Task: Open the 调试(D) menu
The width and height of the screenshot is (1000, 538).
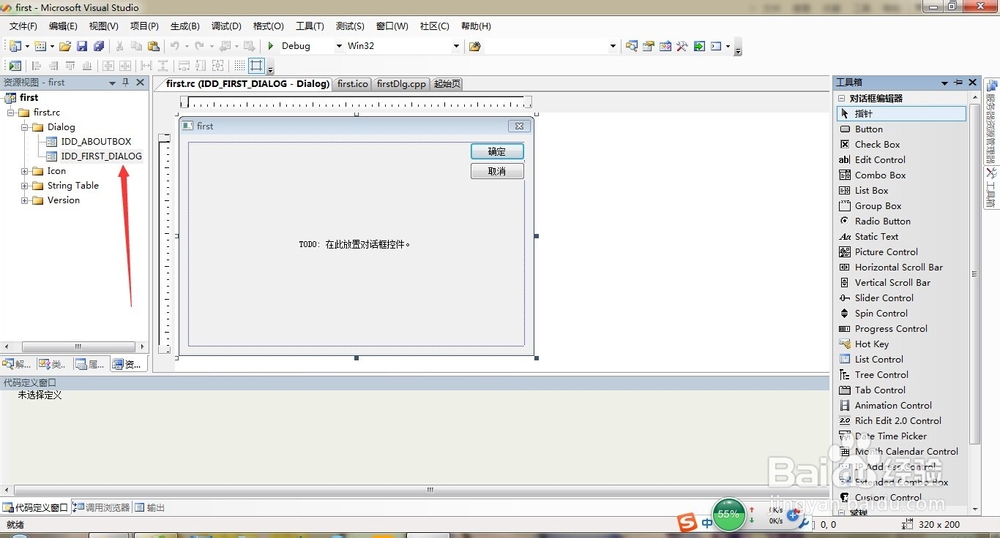Action: 226,26
